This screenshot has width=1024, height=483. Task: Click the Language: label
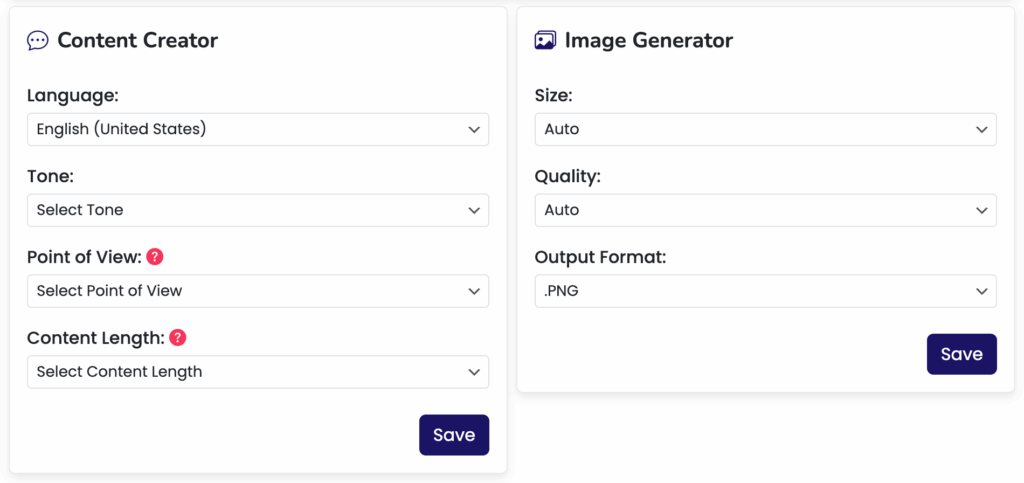point(72,96)
